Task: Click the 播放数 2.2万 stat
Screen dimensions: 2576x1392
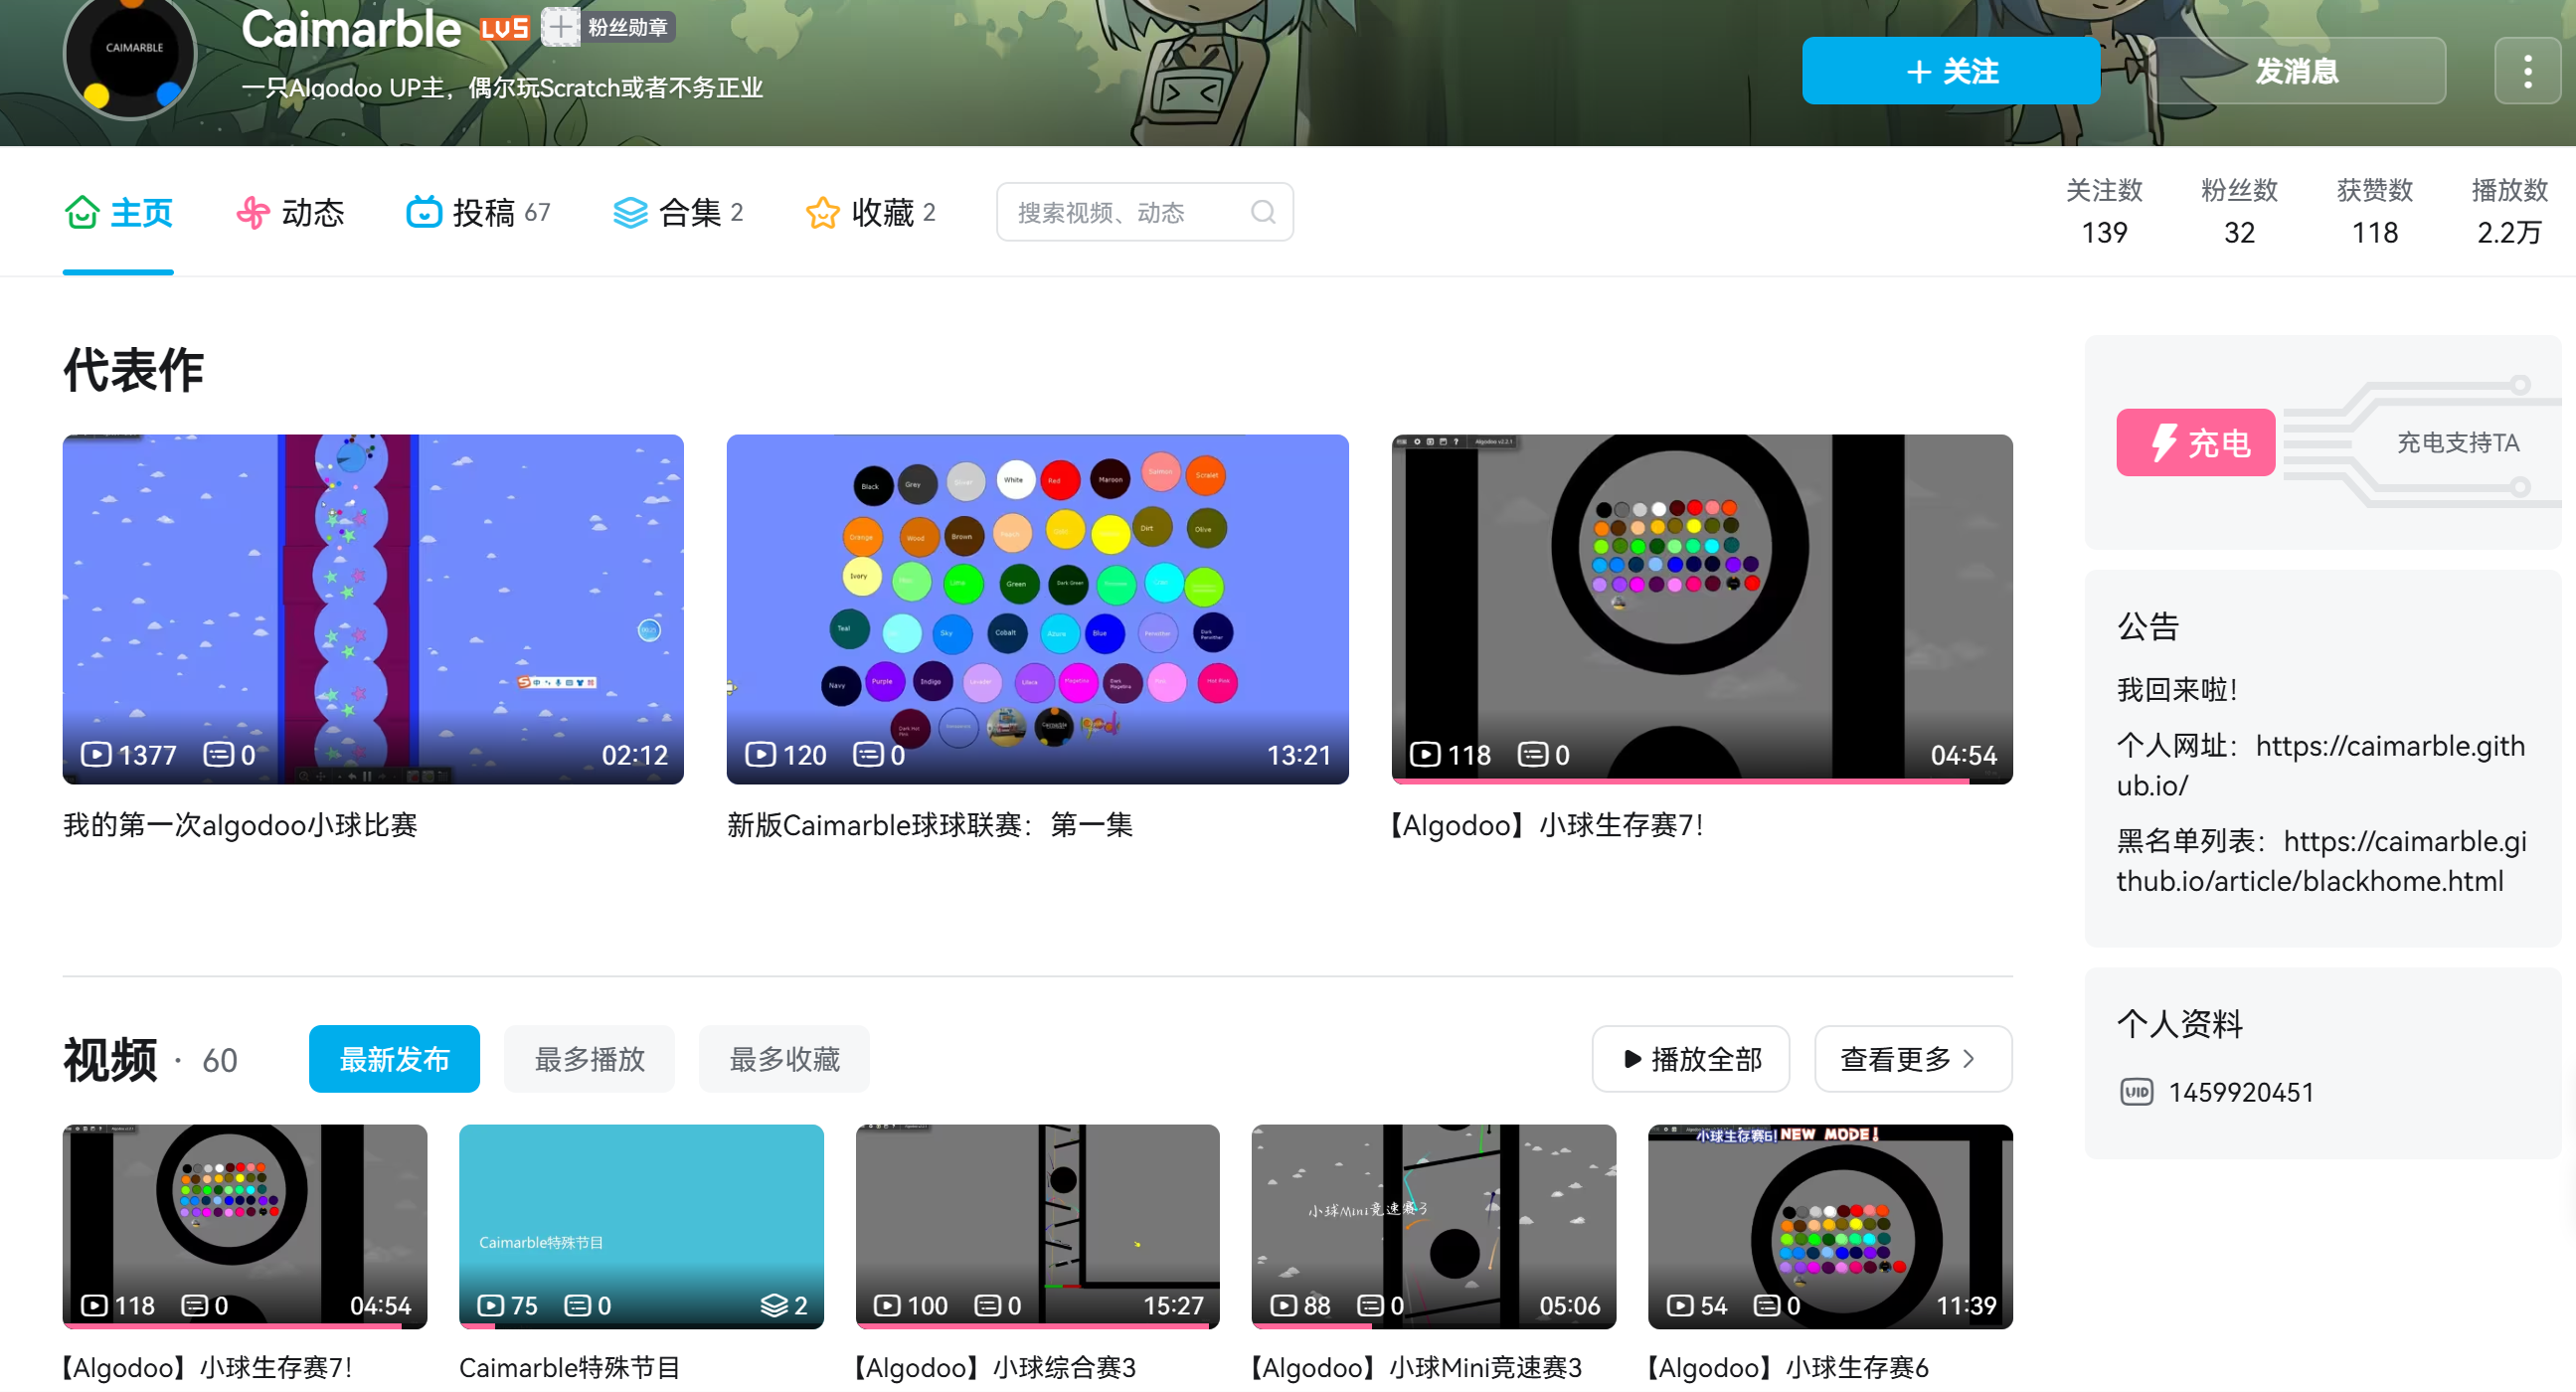Action: pos(2509,211)
